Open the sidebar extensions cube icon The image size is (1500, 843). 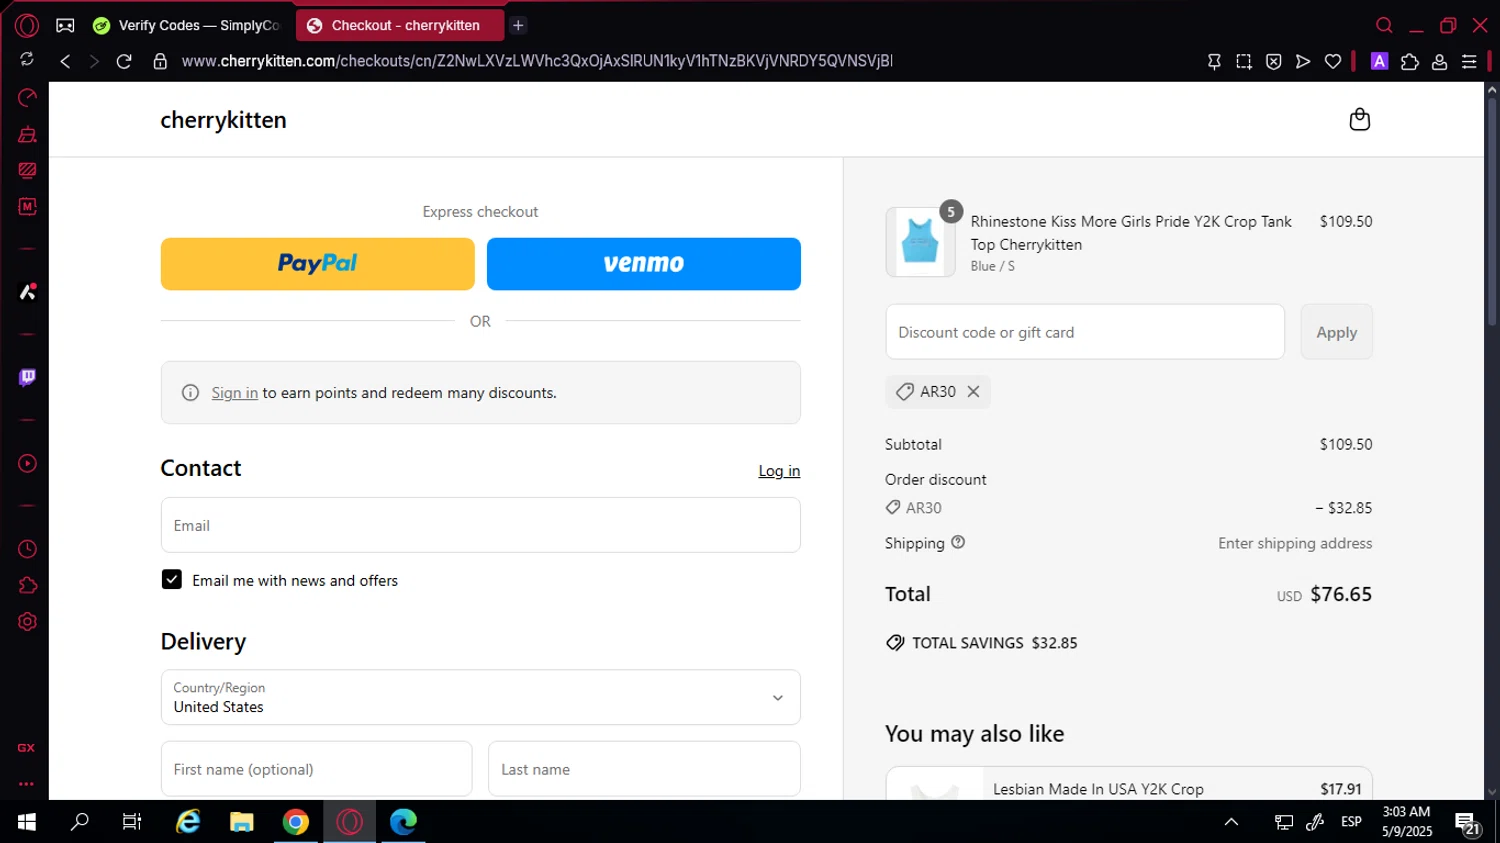tap(27, 585)
